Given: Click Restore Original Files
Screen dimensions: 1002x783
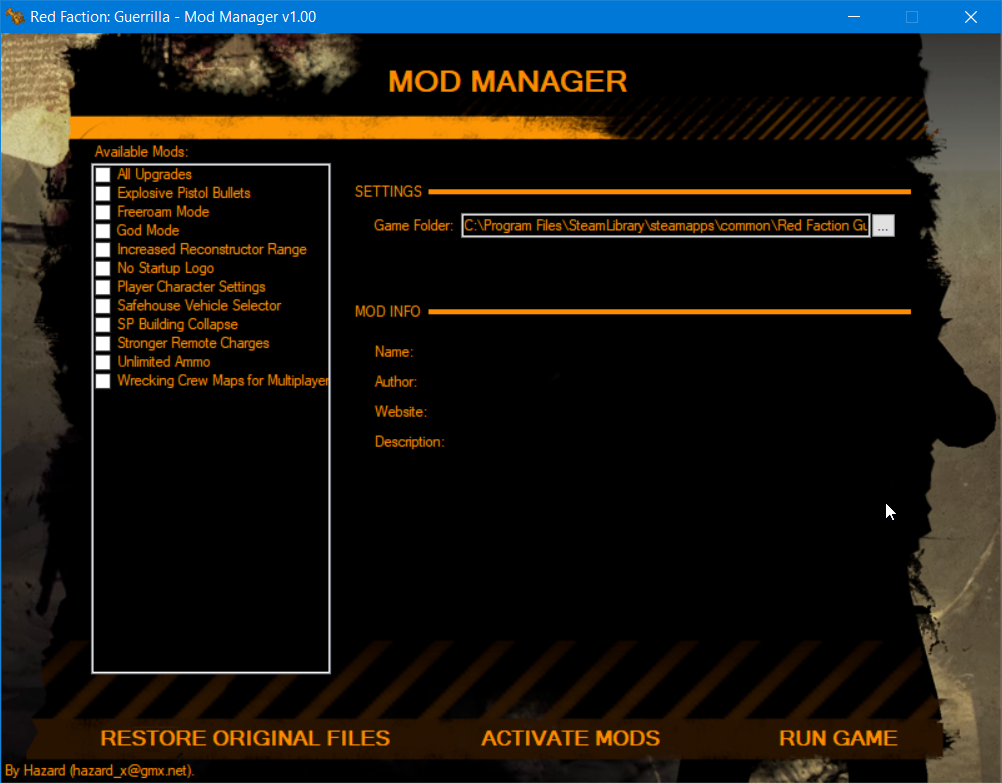Looking at the screenshot, I should click(x=245, y=739).
